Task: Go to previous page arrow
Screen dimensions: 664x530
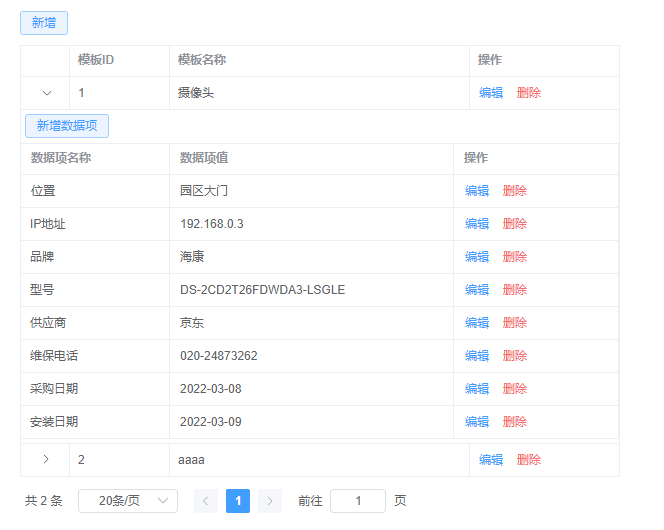Action: [206, 501]
